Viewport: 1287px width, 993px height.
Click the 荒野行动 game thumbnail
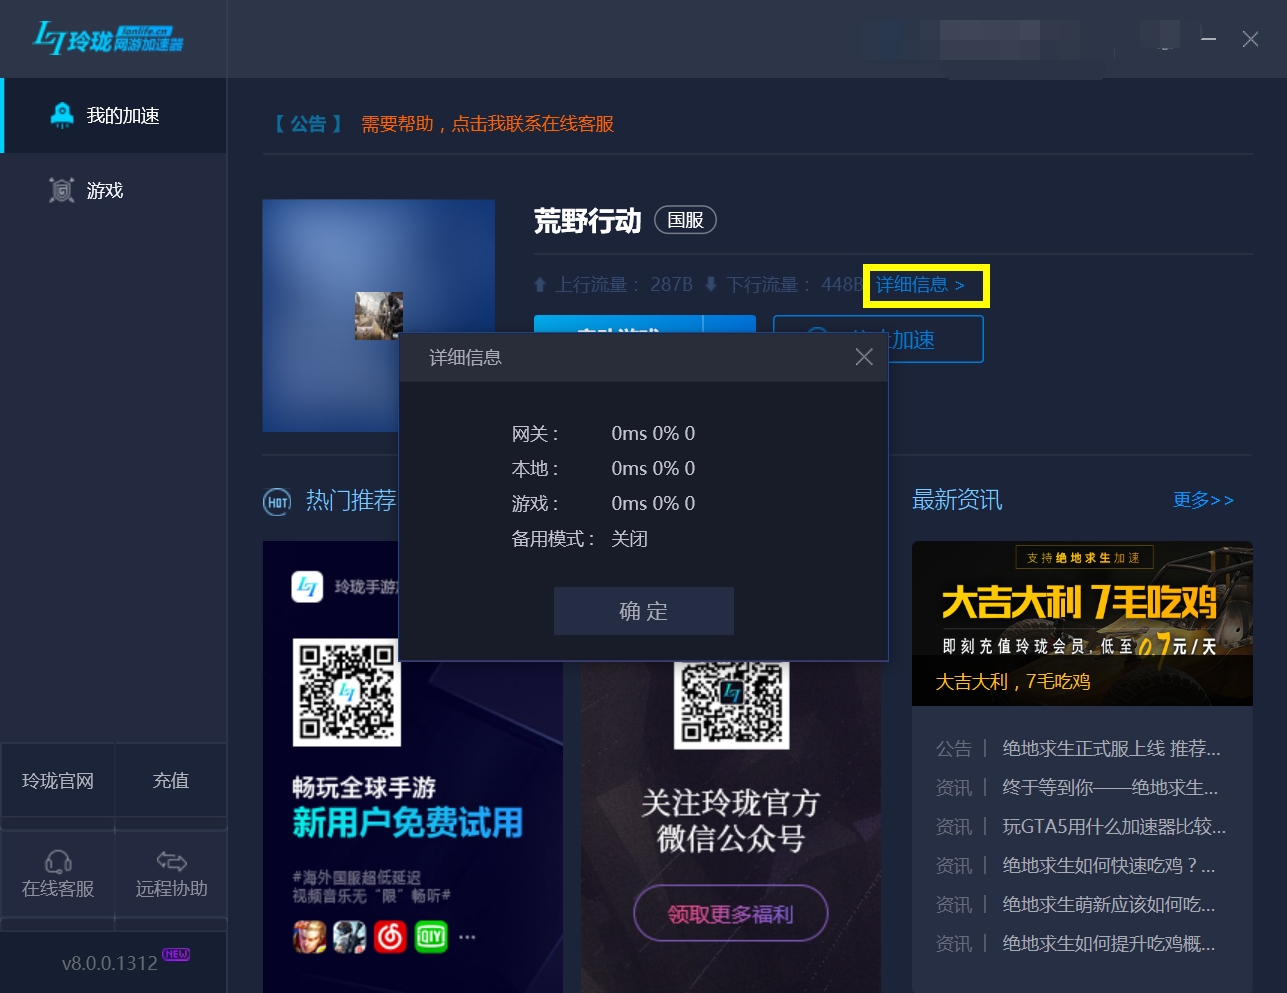click(x=379, y=315)
